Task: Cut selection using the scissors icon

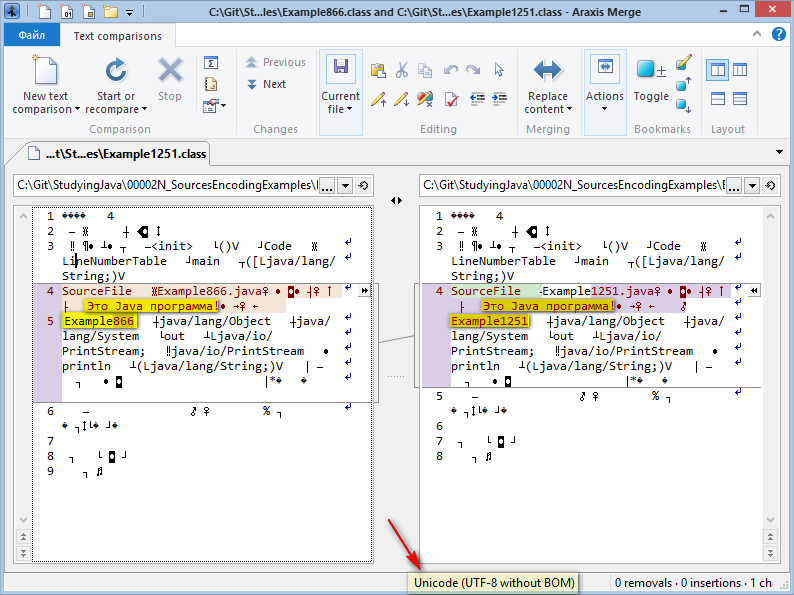Action: [402, 70]
